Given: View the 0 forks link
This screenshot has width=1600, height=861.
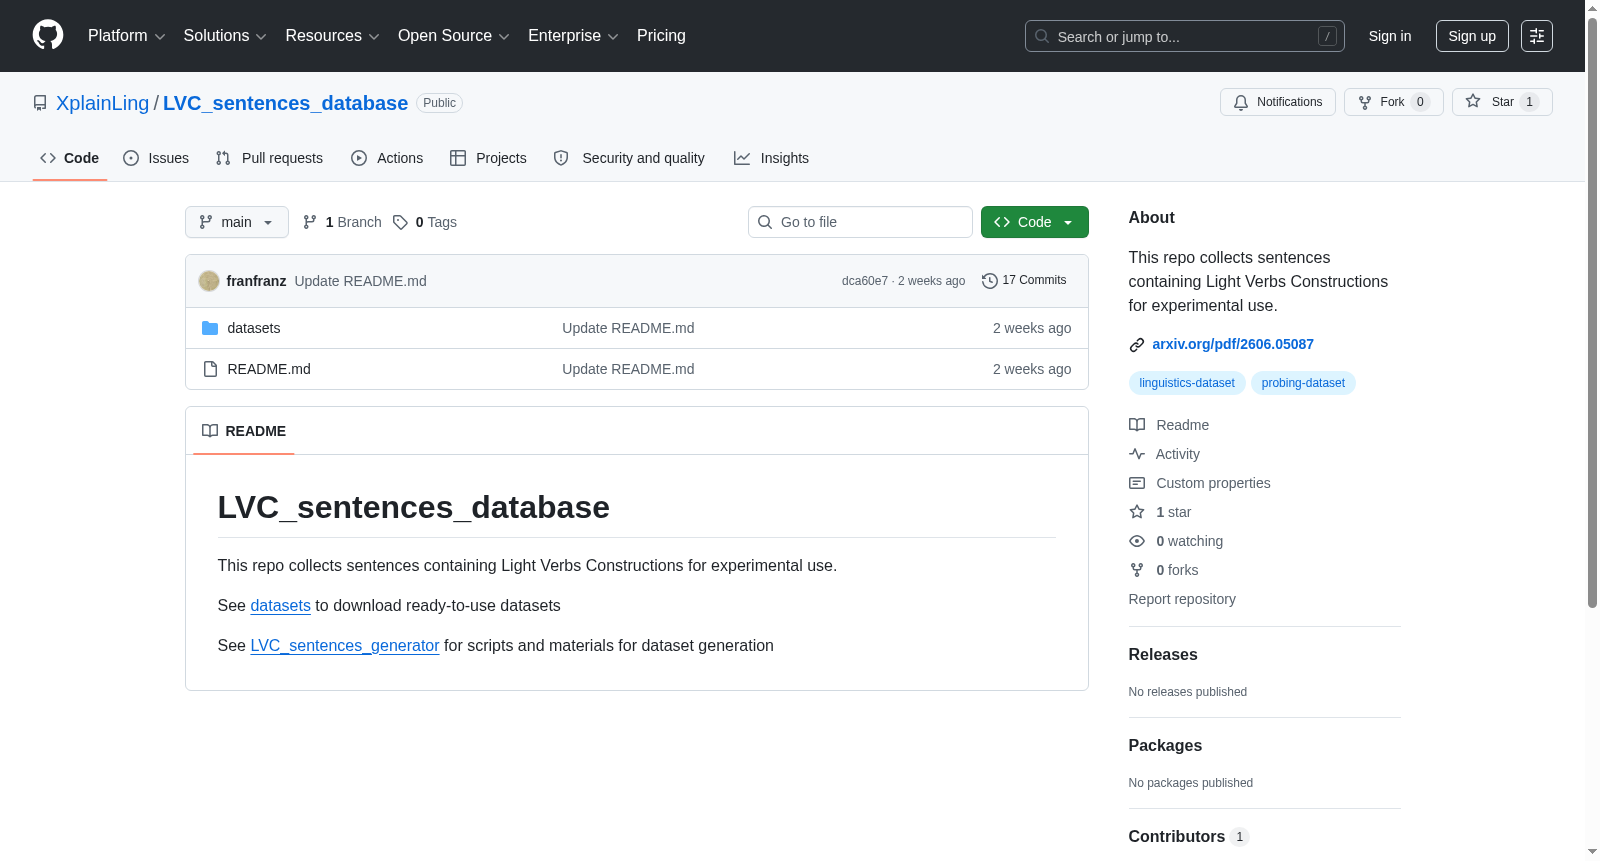Looking at the screenshot, I should tap(1164, 570).
